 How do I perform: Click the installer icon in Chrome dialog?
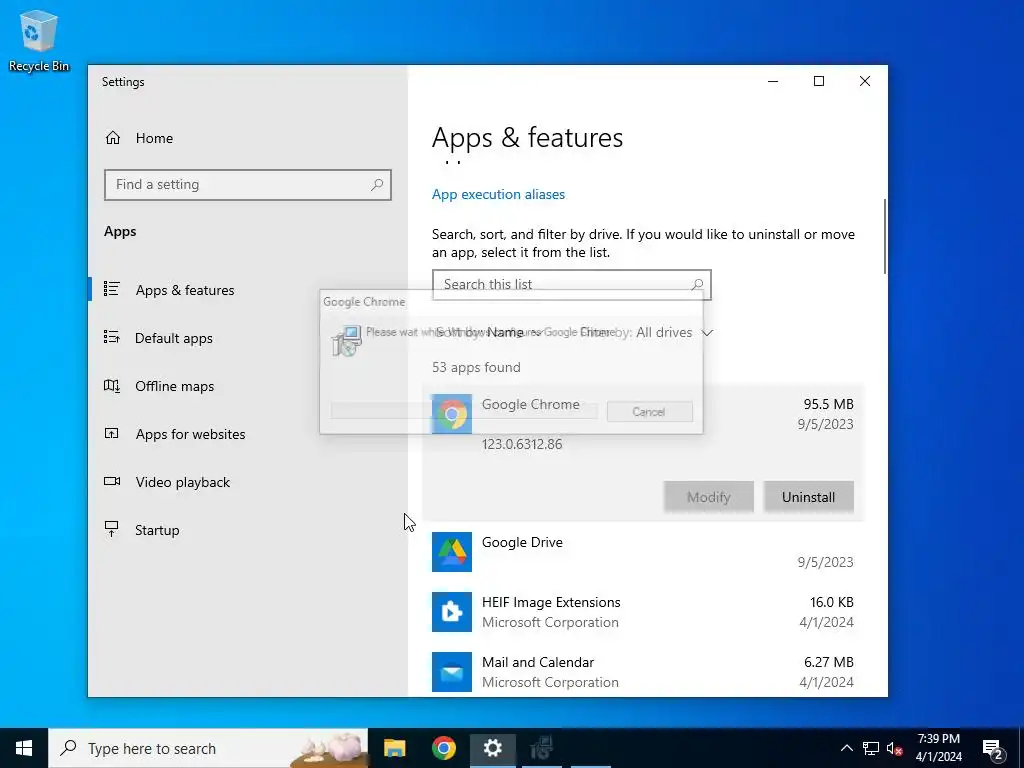[347, 340]
